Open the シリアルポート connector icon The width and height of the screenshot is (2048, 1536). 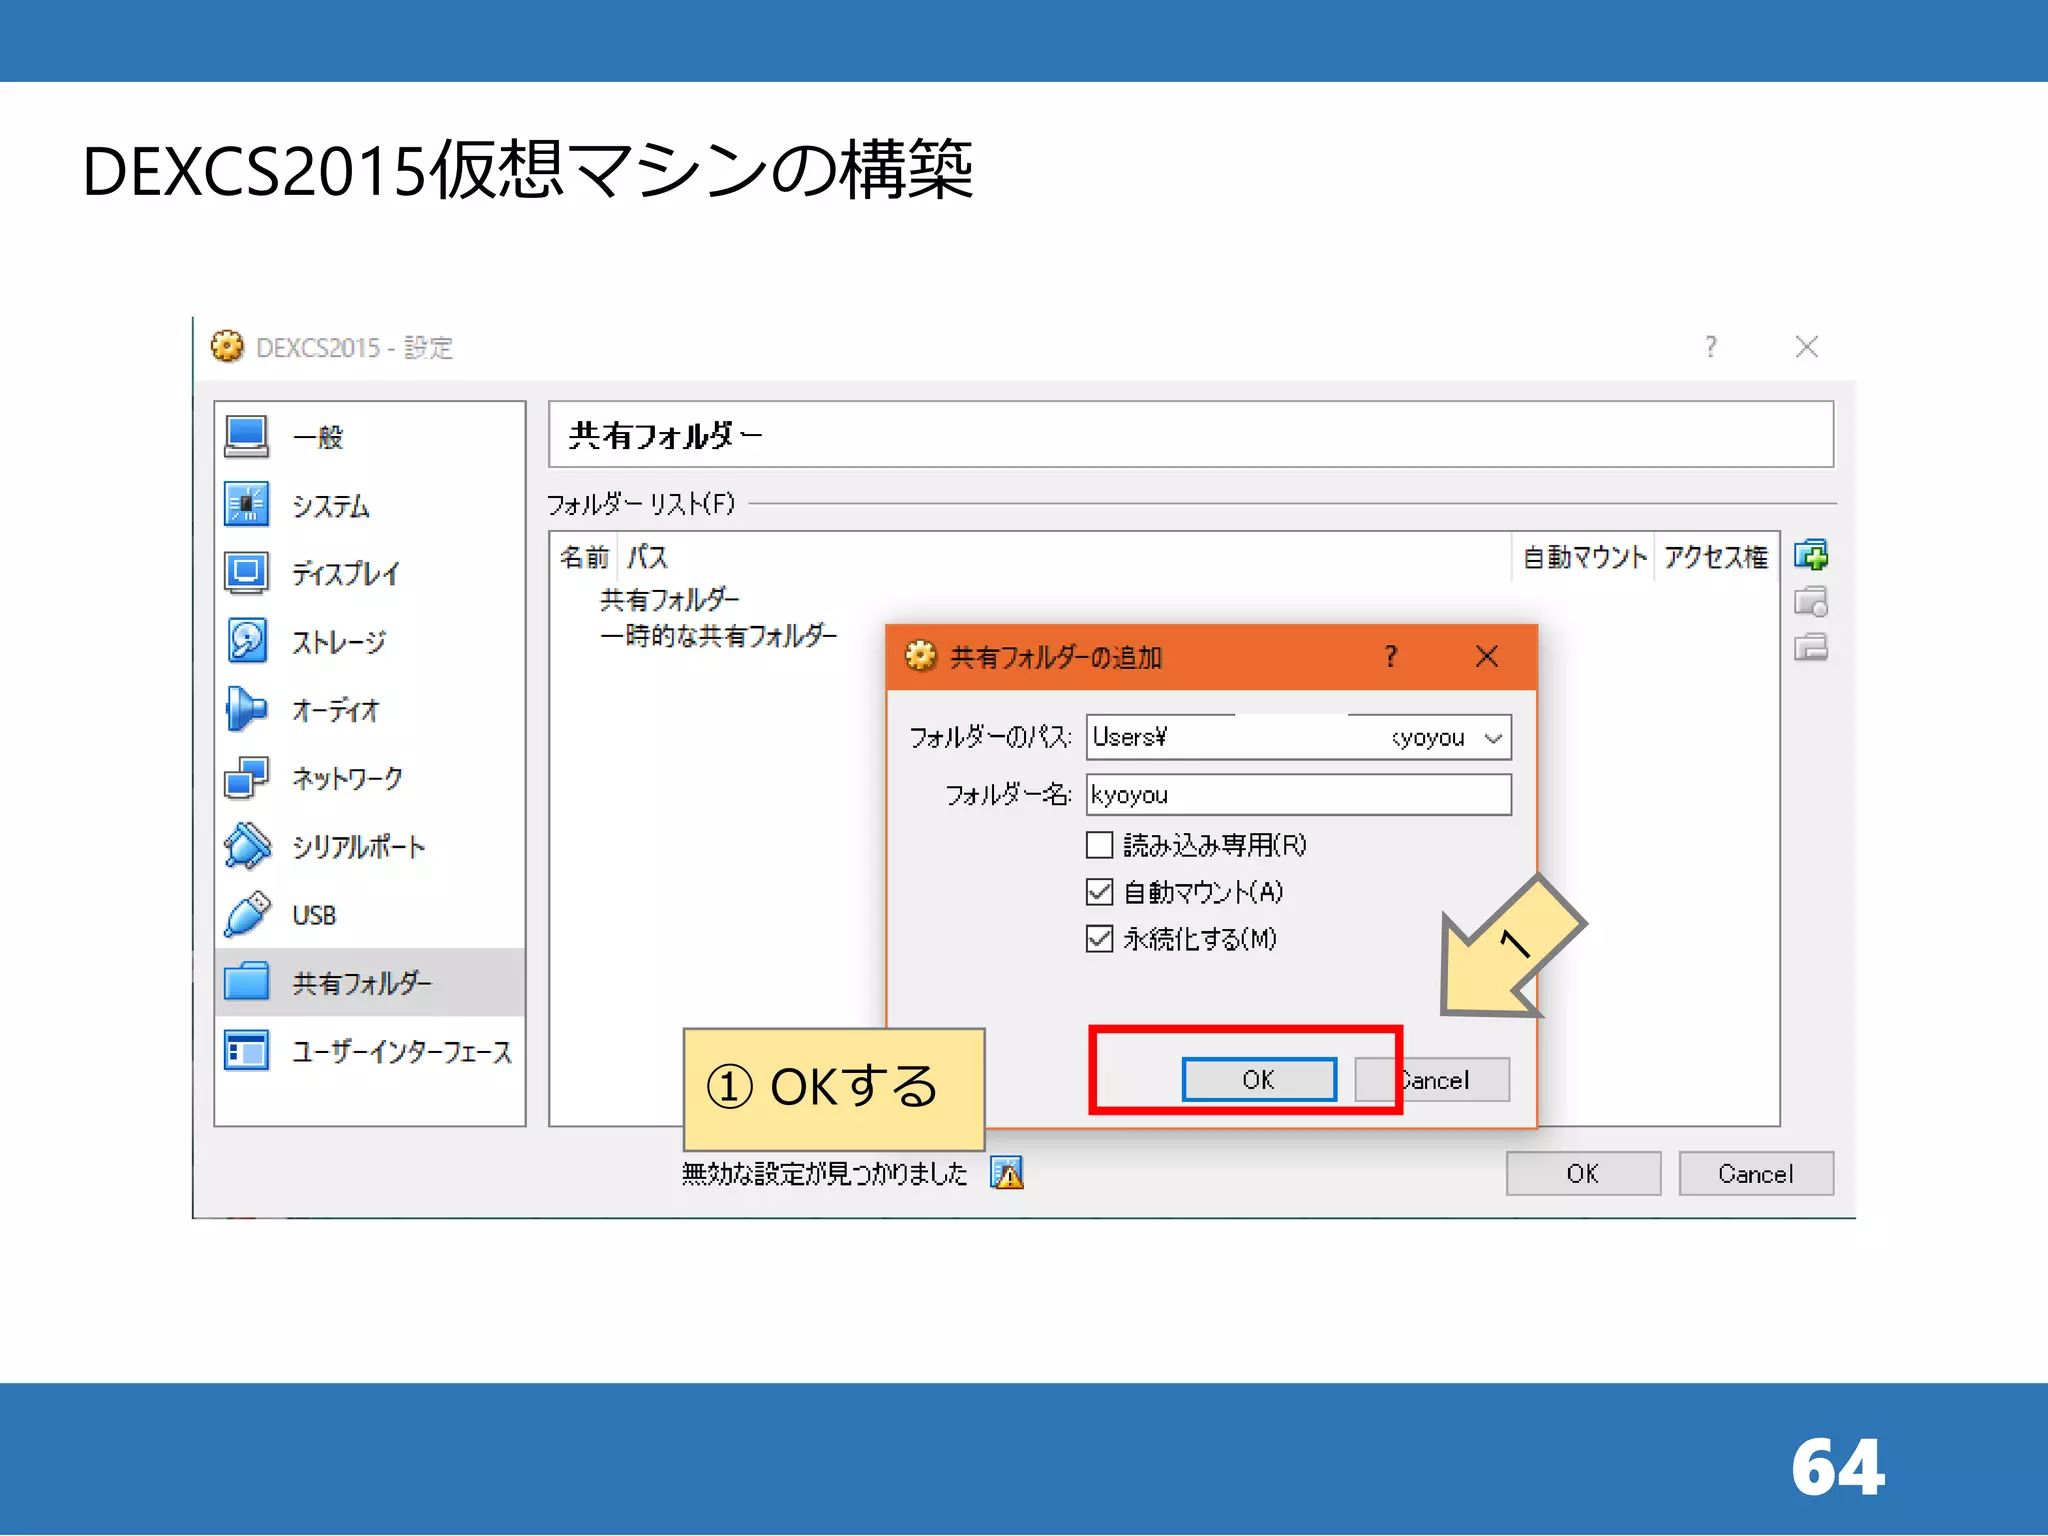tap(246, 846)
